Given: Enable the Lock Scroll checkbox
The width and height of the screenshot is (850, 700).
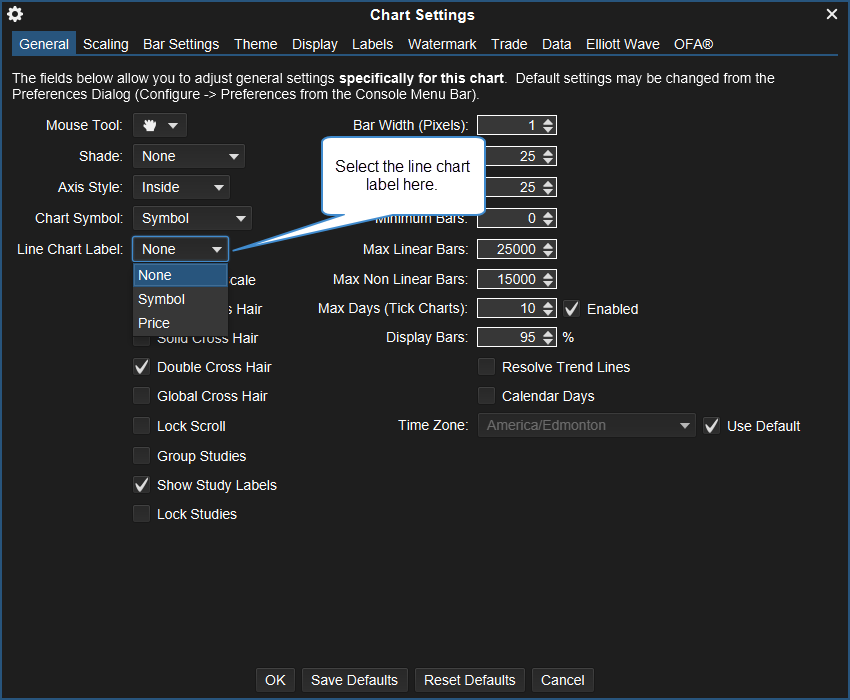Looking at the screenshot, I should click(142, 426).
